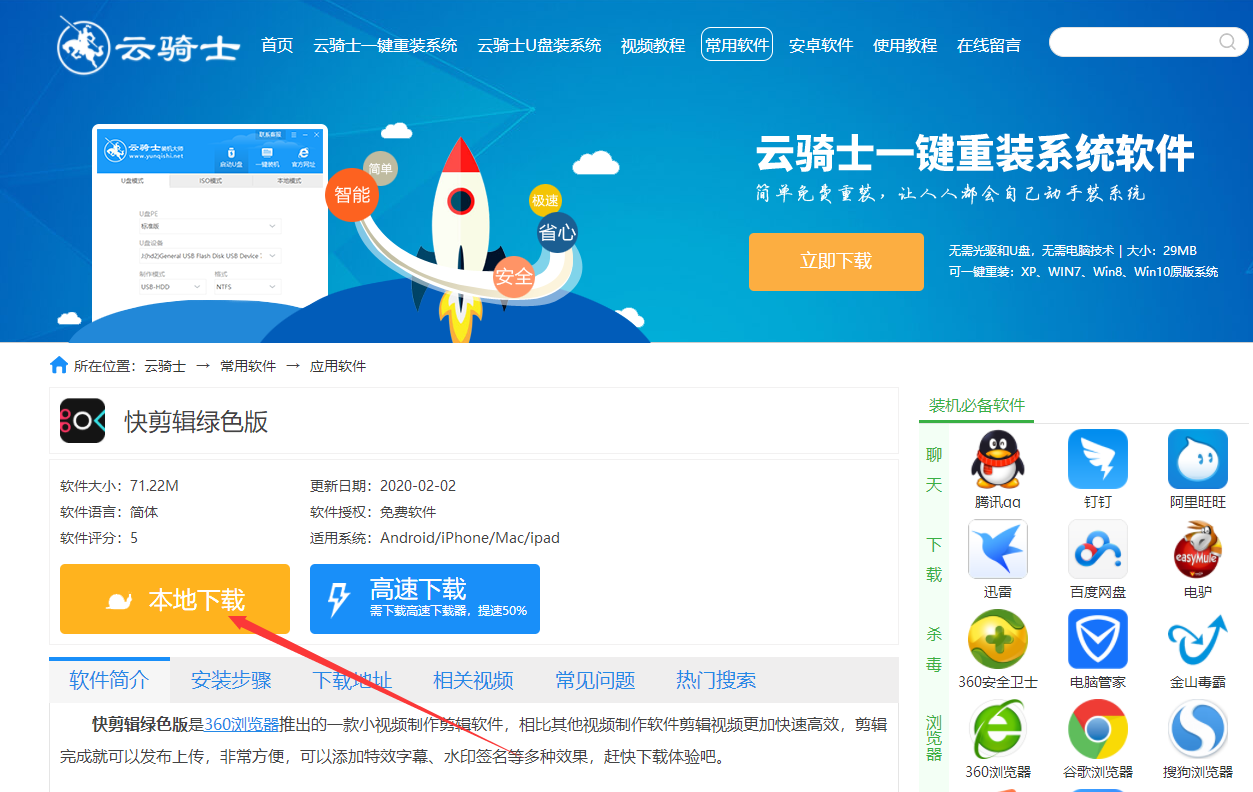Open the 钉钉 app icon
The width and height of the screenshot is (1253, 792).
[1097, 459]
